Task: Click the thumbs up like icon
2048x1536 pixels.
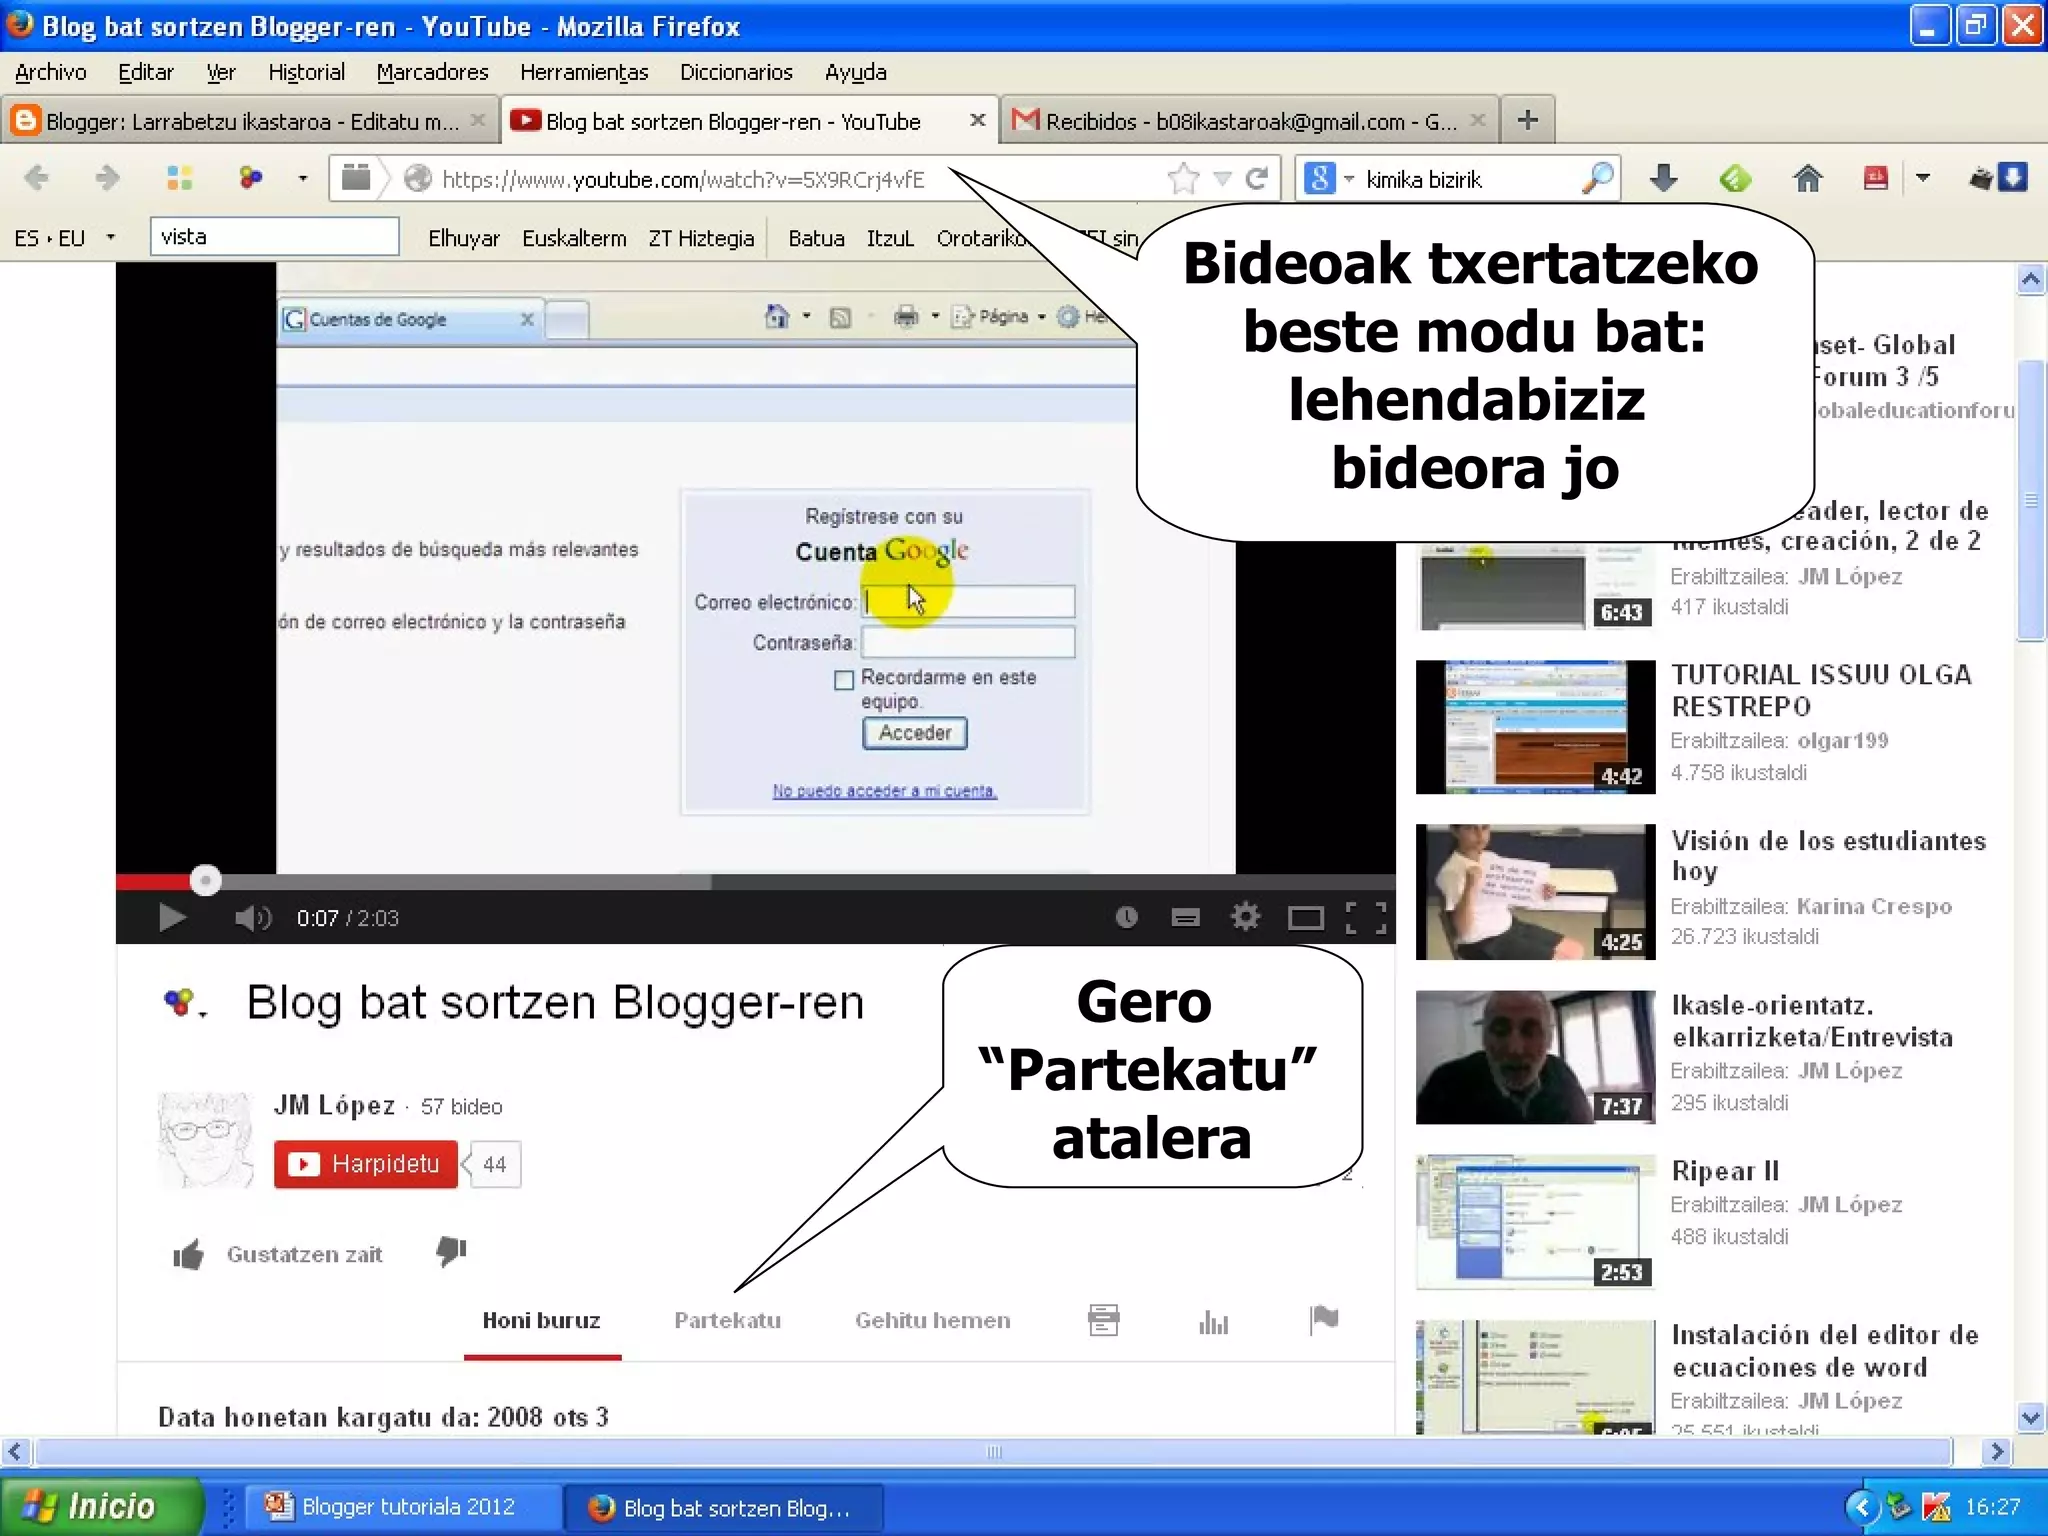Action: point(189,1254)
